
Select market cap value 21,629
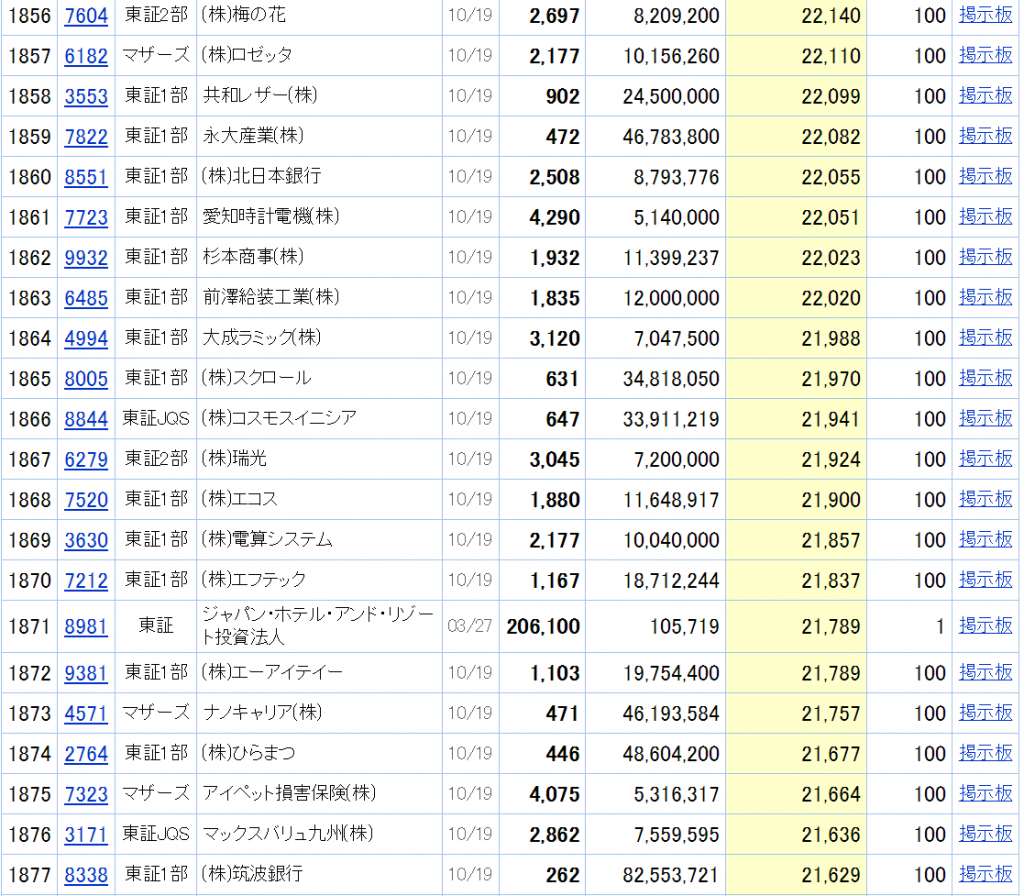831,875
